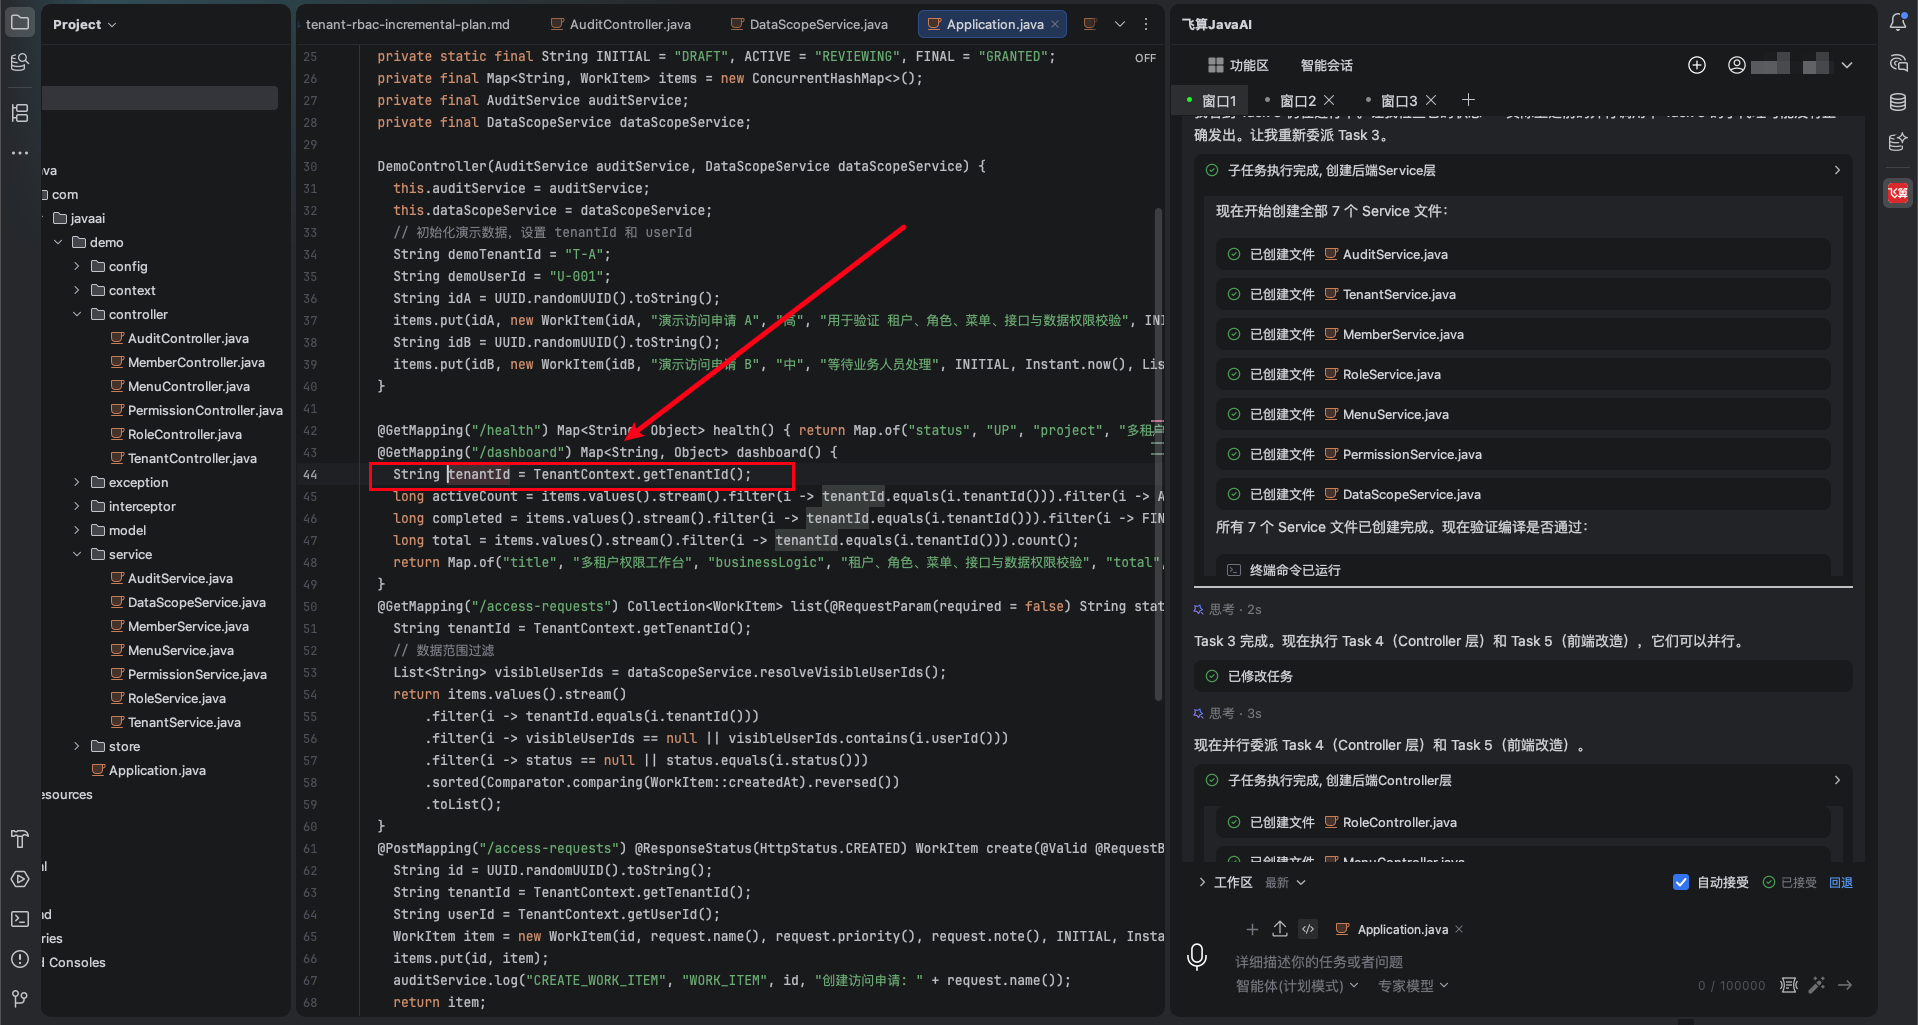
Task: Close the 窗口3 chat tab
Action: click(x=1431, y=100)
